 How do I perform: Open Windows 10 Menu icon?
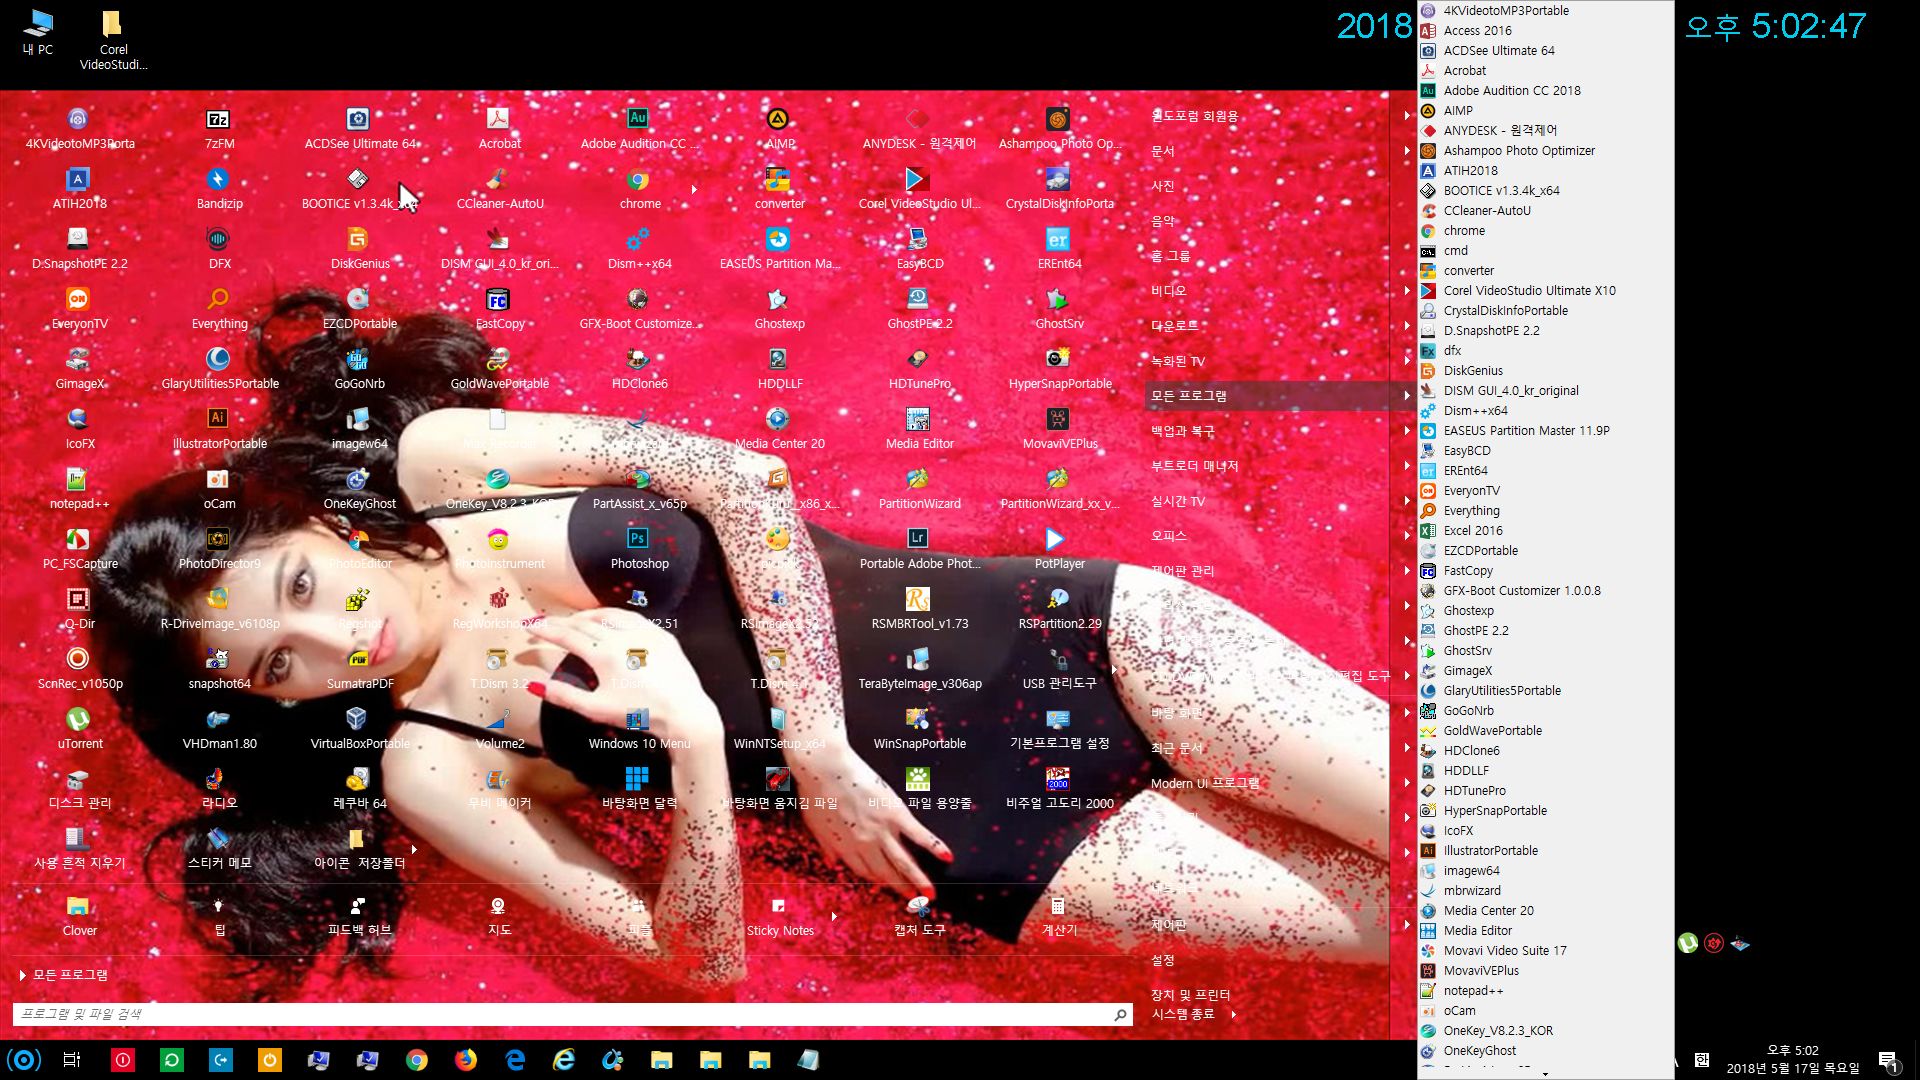(x=639, y=729)
